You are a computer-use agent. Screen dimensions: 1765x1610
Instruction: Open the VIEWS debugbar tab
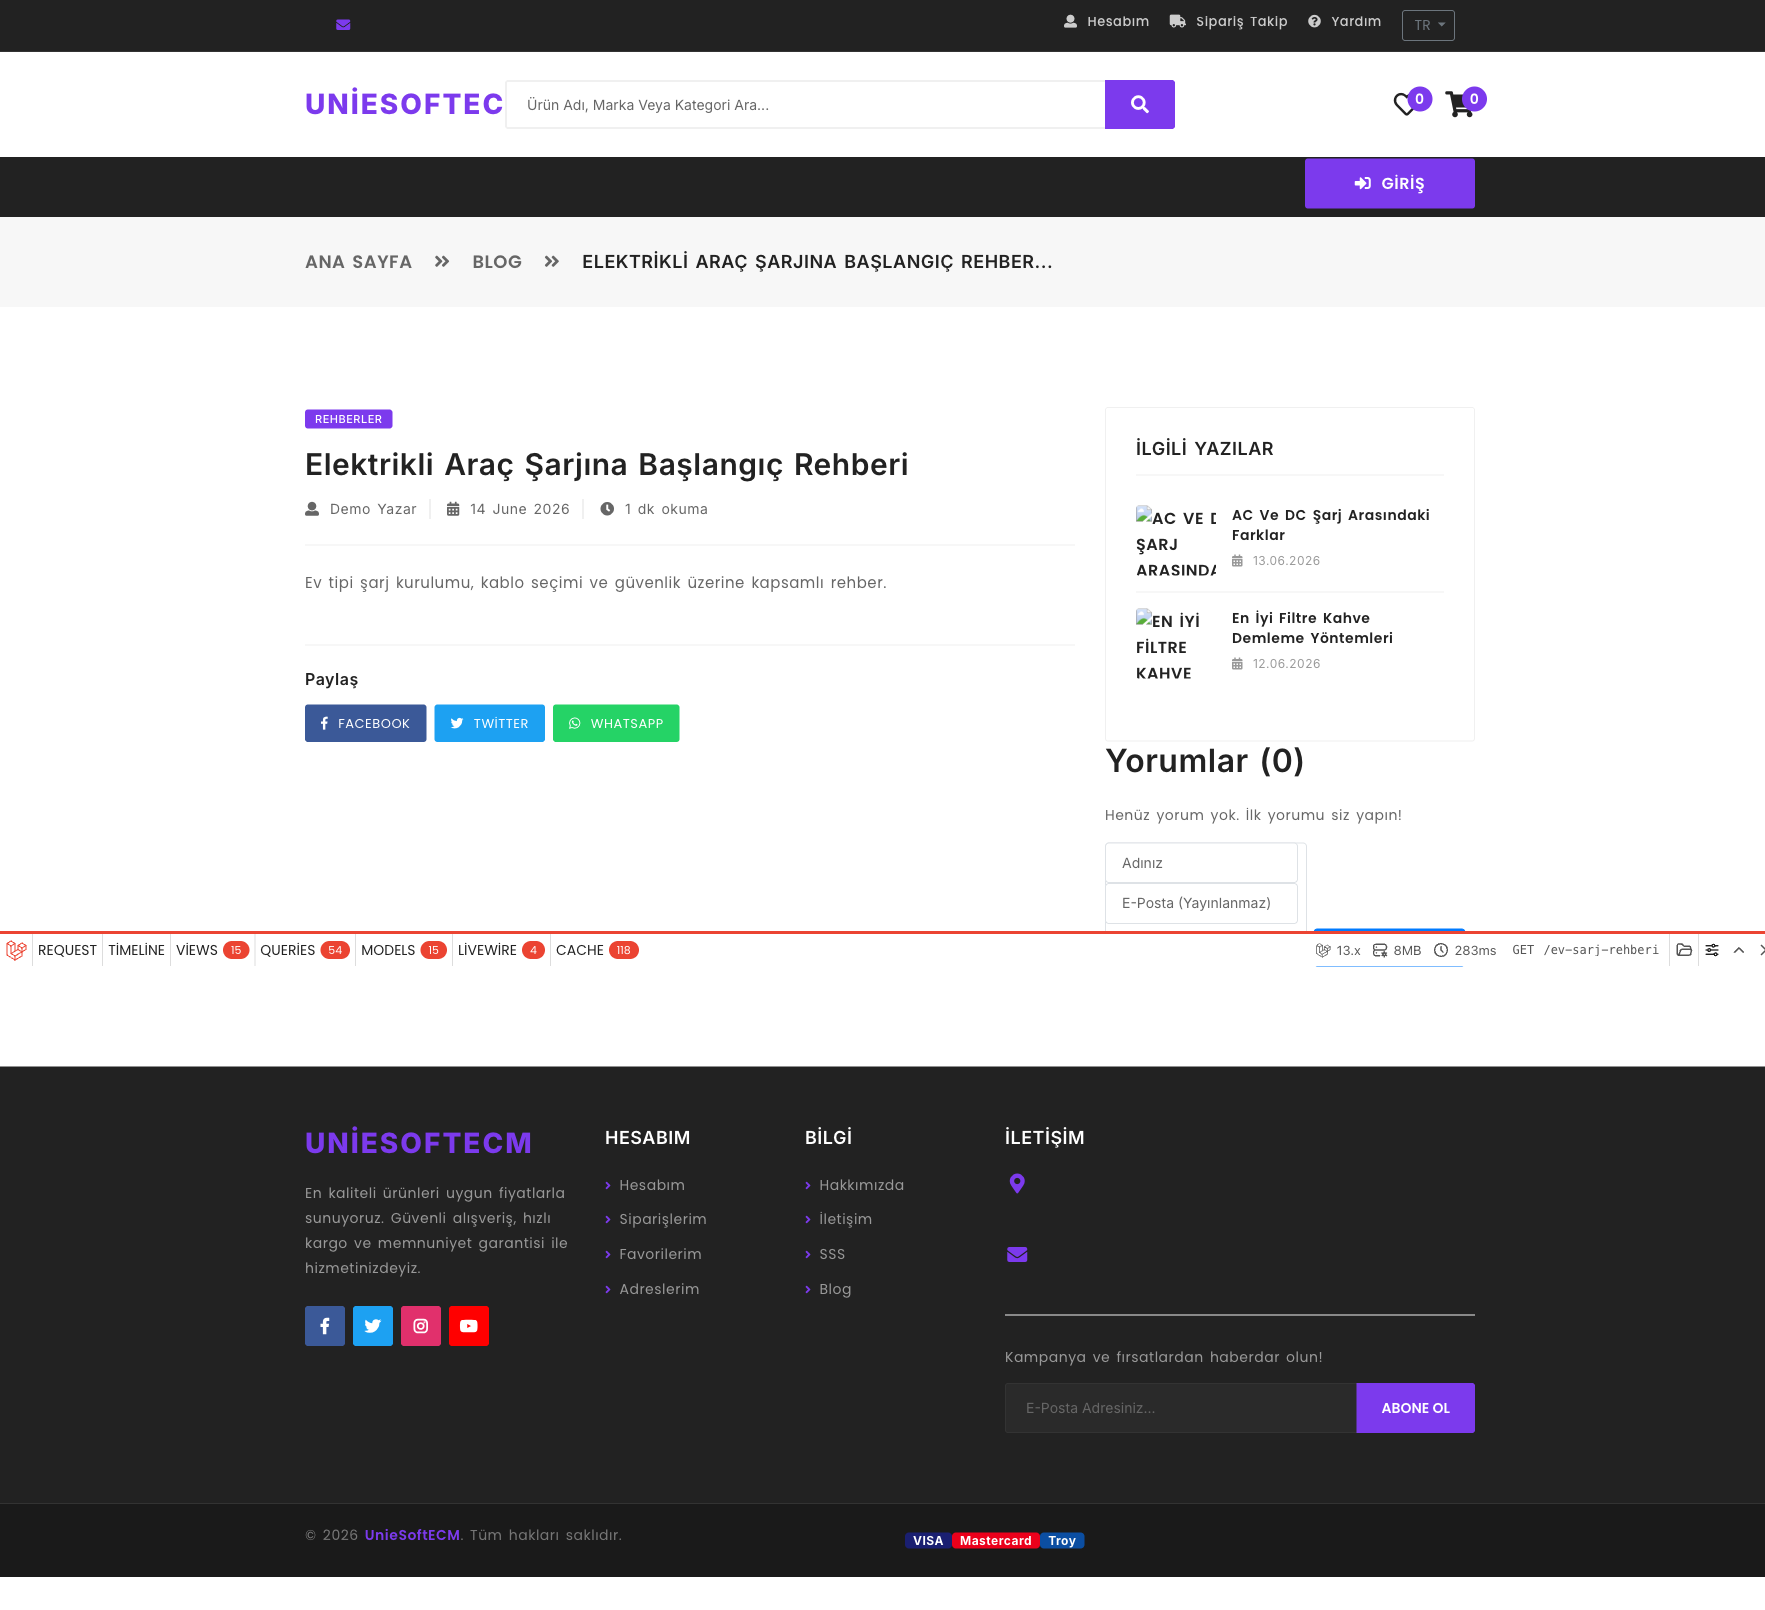tap(212, 950)
